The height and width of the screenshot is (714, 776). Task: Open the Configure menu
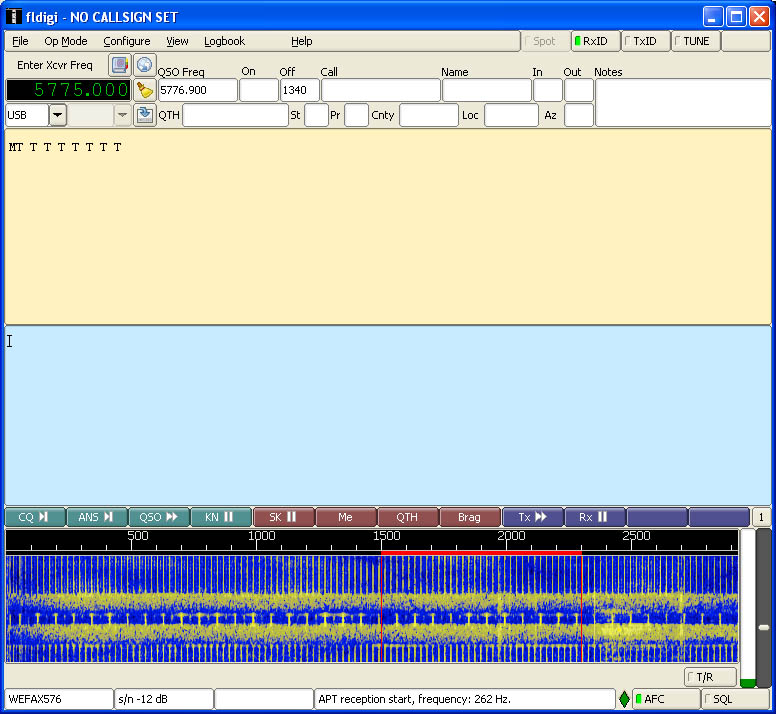[x=127, y=41]
